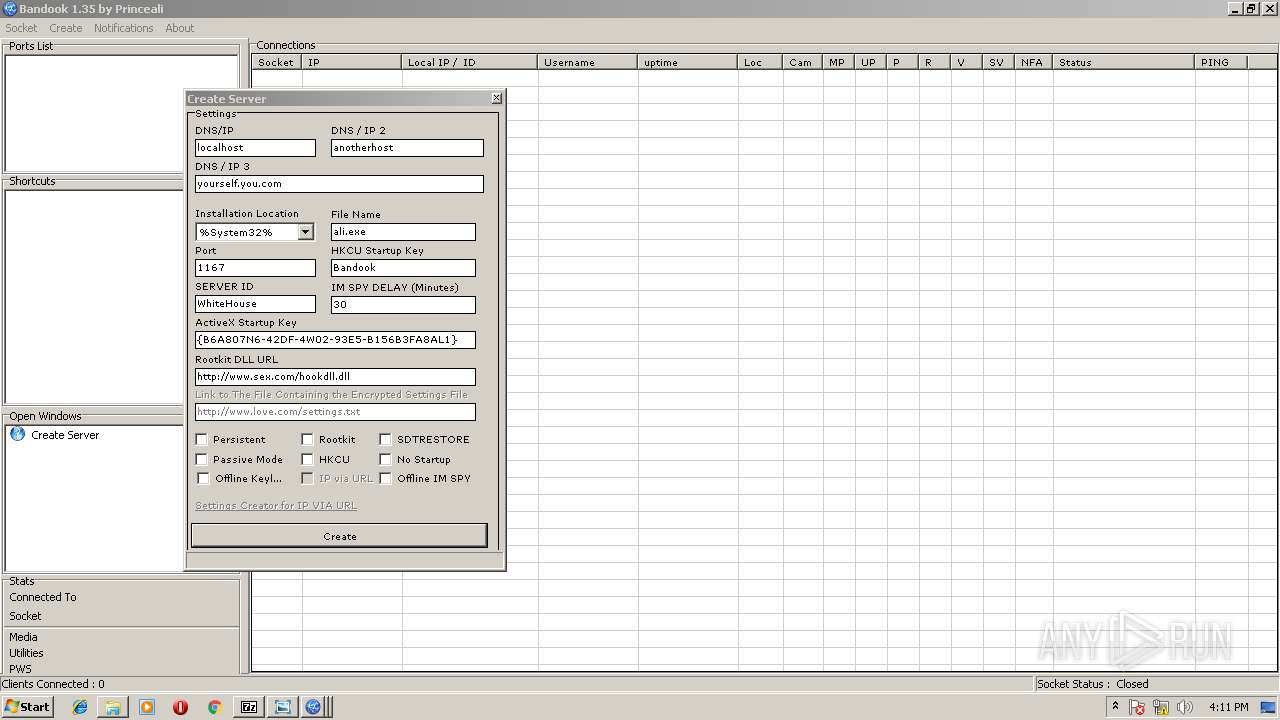The height and width of the screenshot is (720, 1280).
Task: Click the DNS / IP 3 field yourself.you.com
Action: click(339, 184)
